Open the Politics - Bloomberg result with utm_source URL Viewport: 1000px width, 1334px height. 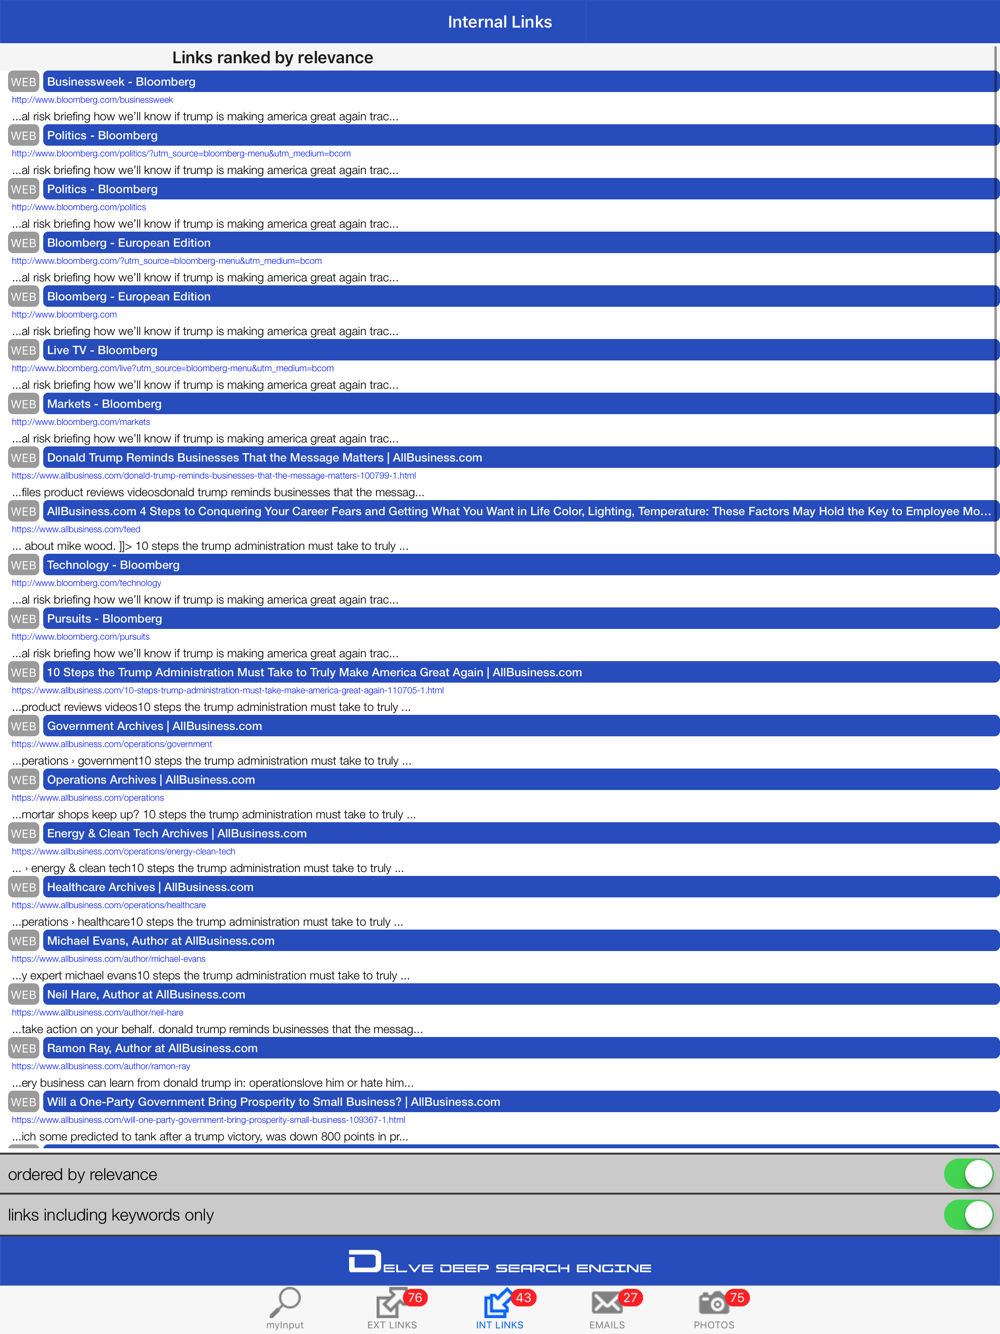click(x=521, y=136)
